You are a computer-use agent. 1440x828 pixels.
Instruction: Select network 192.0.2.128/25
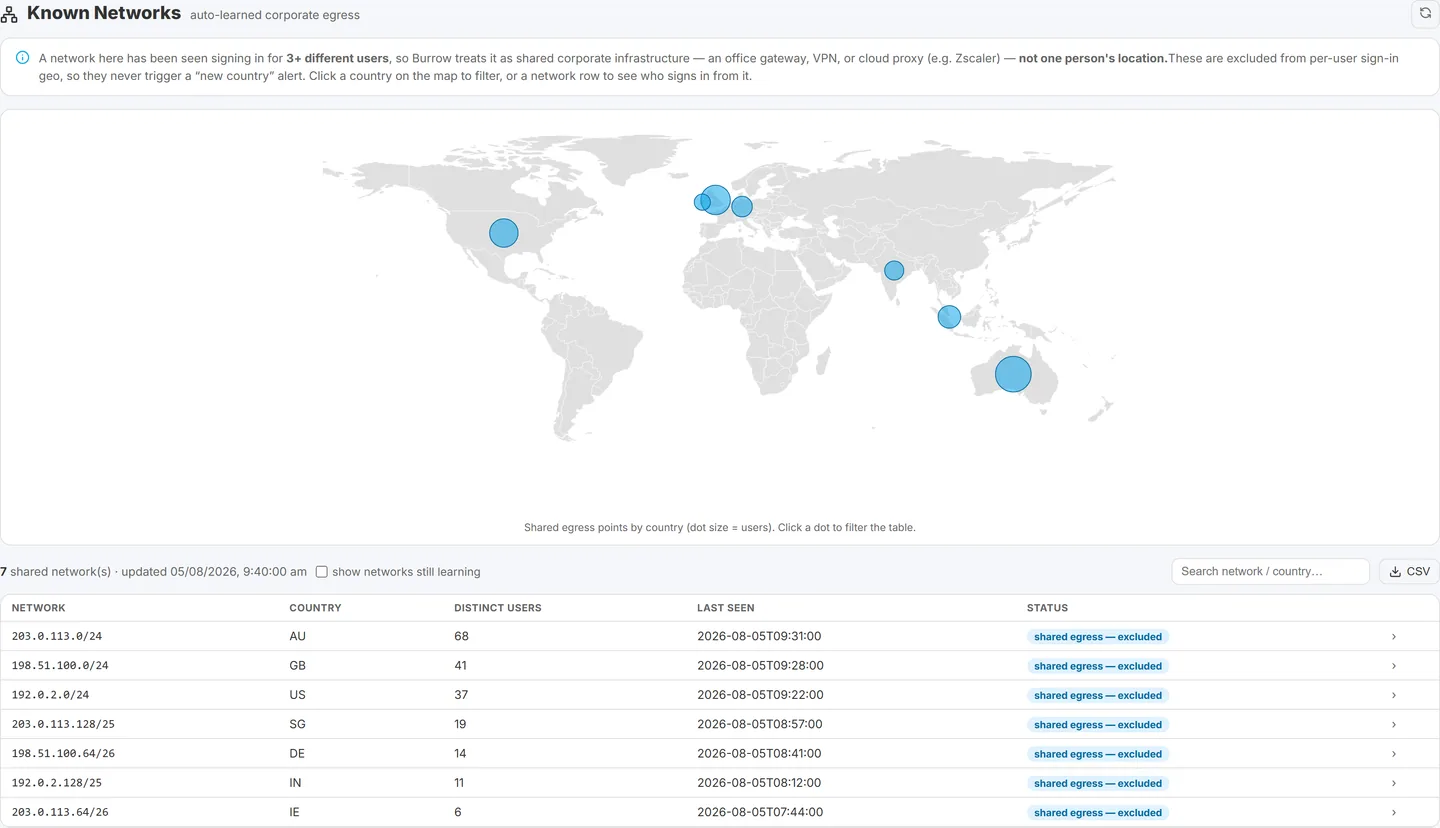[57, 783]
